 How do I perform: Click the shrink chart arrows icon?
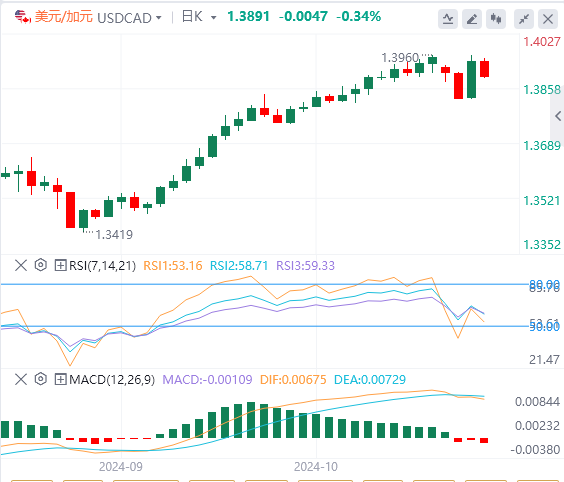524,19
